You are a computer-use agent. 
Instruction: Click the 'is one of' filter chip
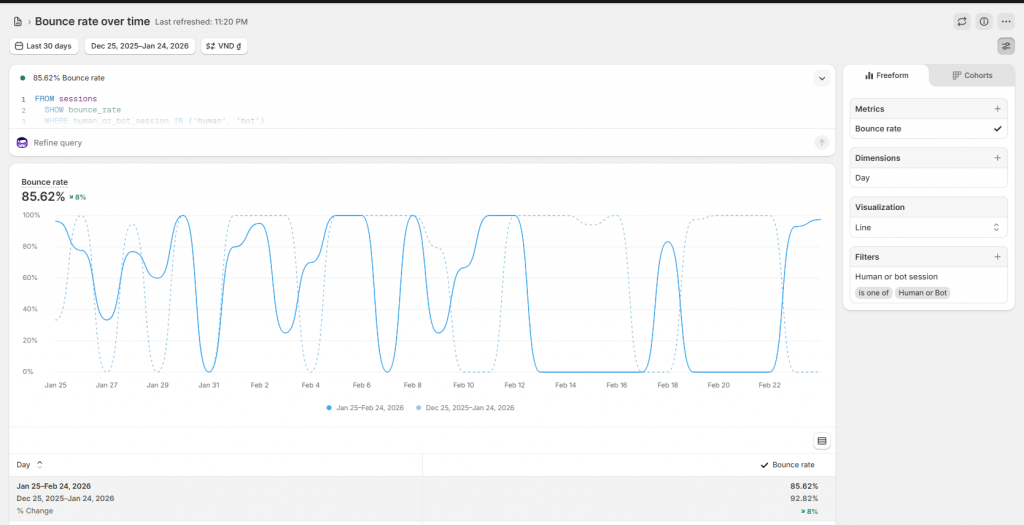[x=873, y=293]
